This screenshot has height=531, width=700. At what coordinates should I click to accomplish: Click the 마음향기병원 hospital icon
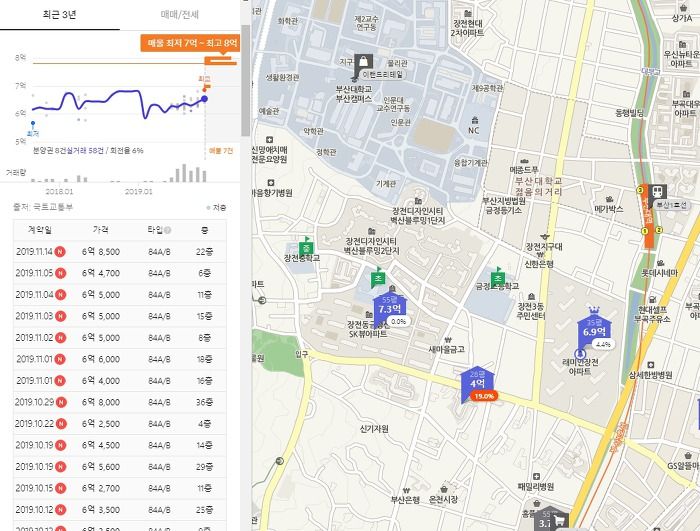pos(271,183)
